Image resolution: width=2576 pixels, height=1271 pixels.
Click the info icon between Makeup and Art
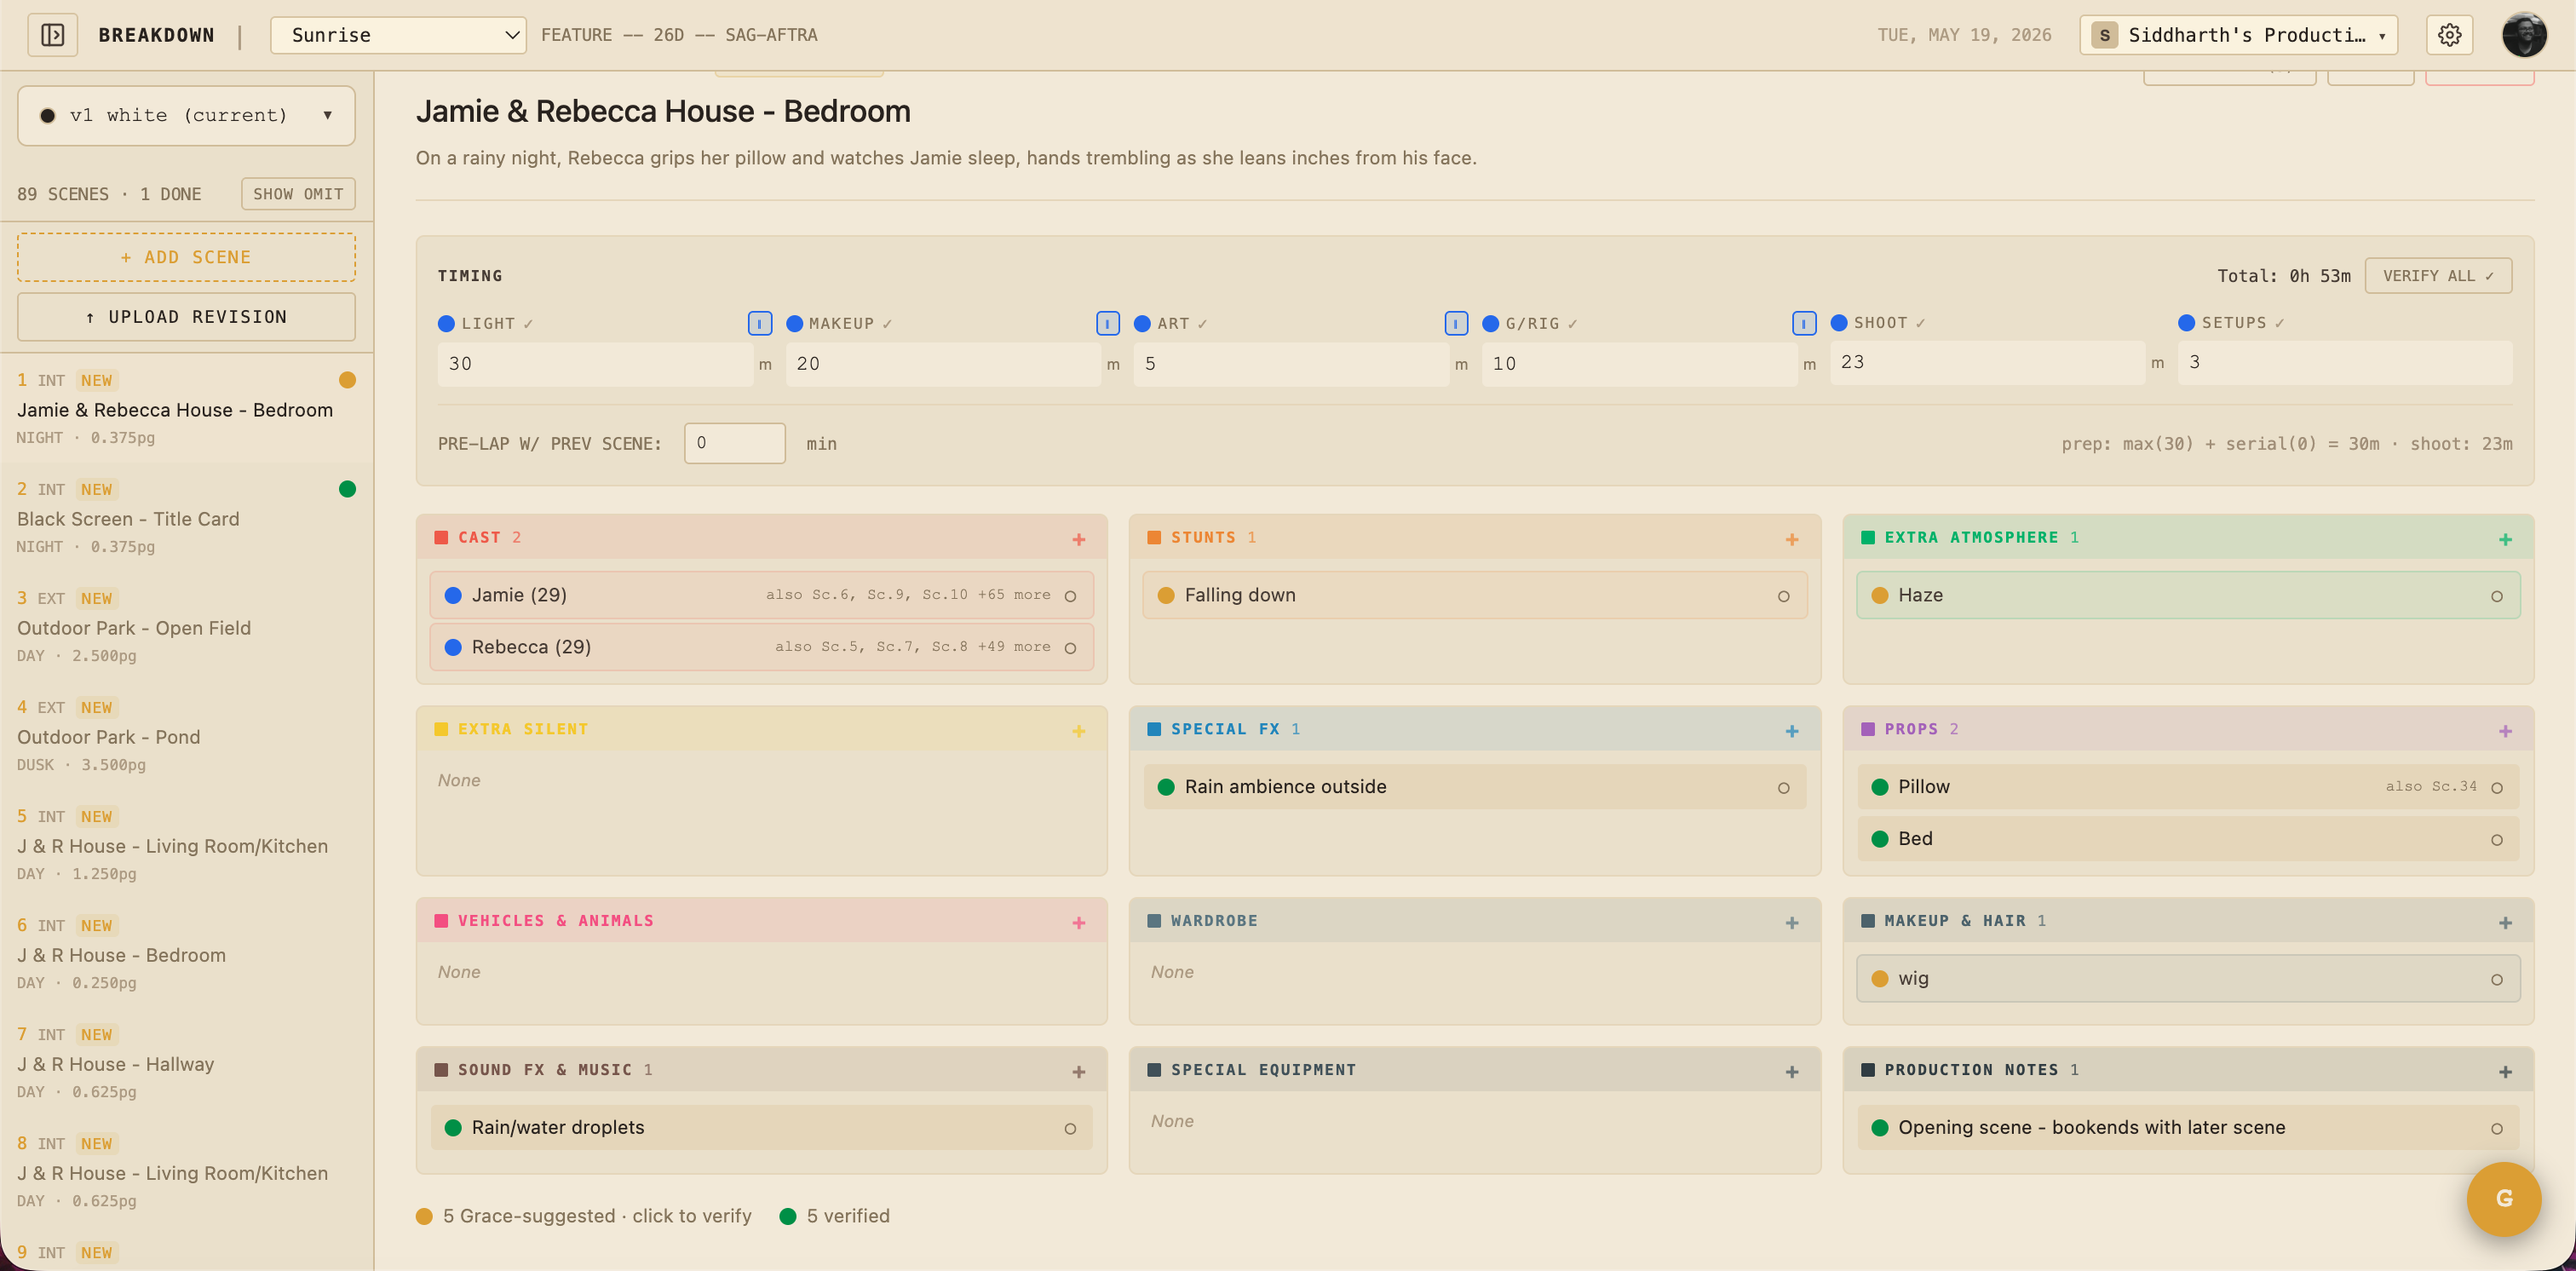[x=1107, y=323]
